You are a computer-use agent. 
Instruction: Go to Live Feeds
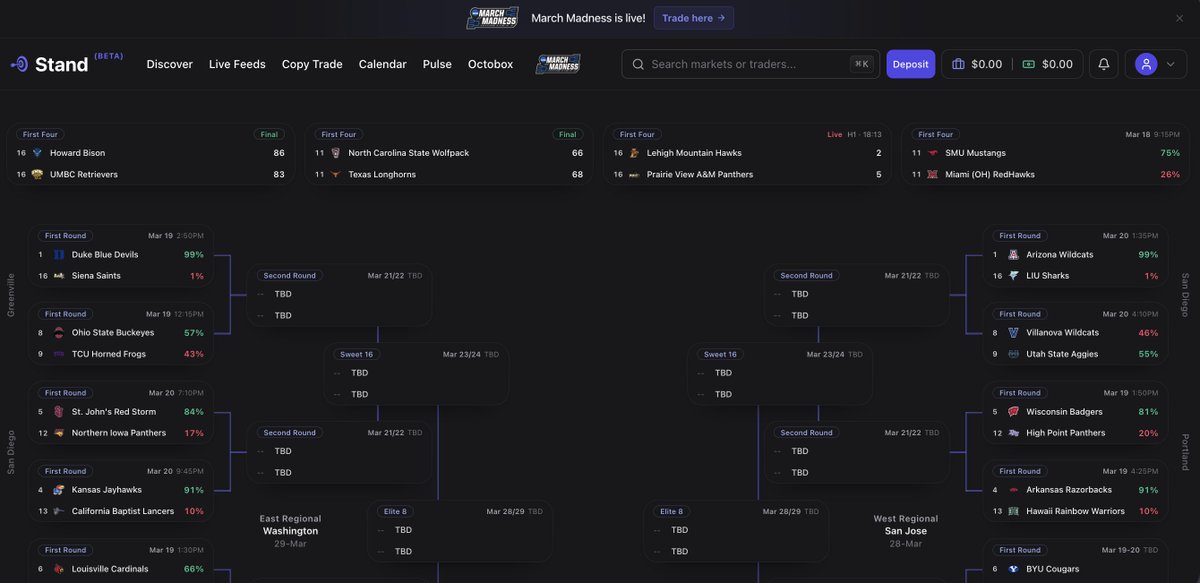point(237,64)
